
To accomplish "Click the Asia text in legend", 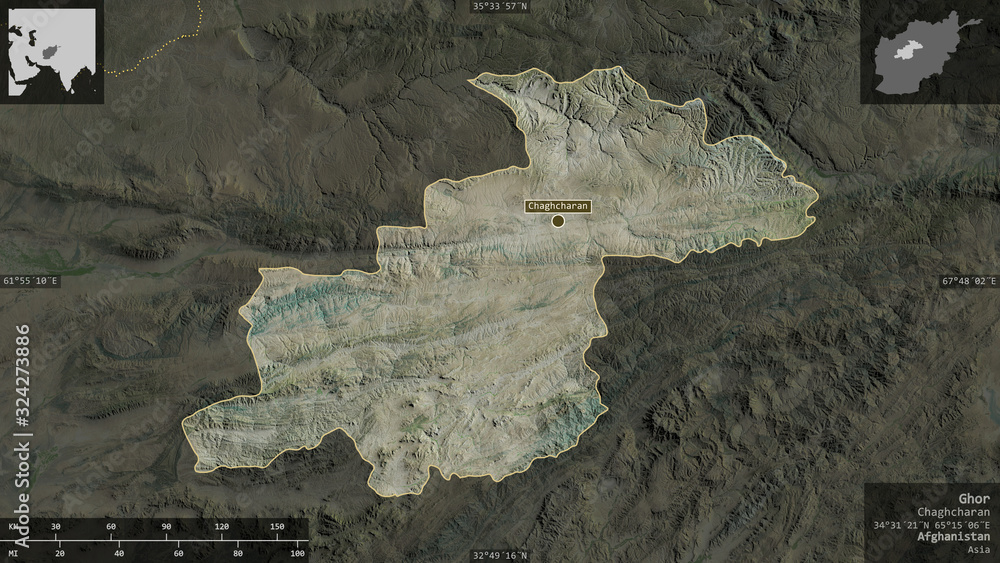I will (978, 550).
